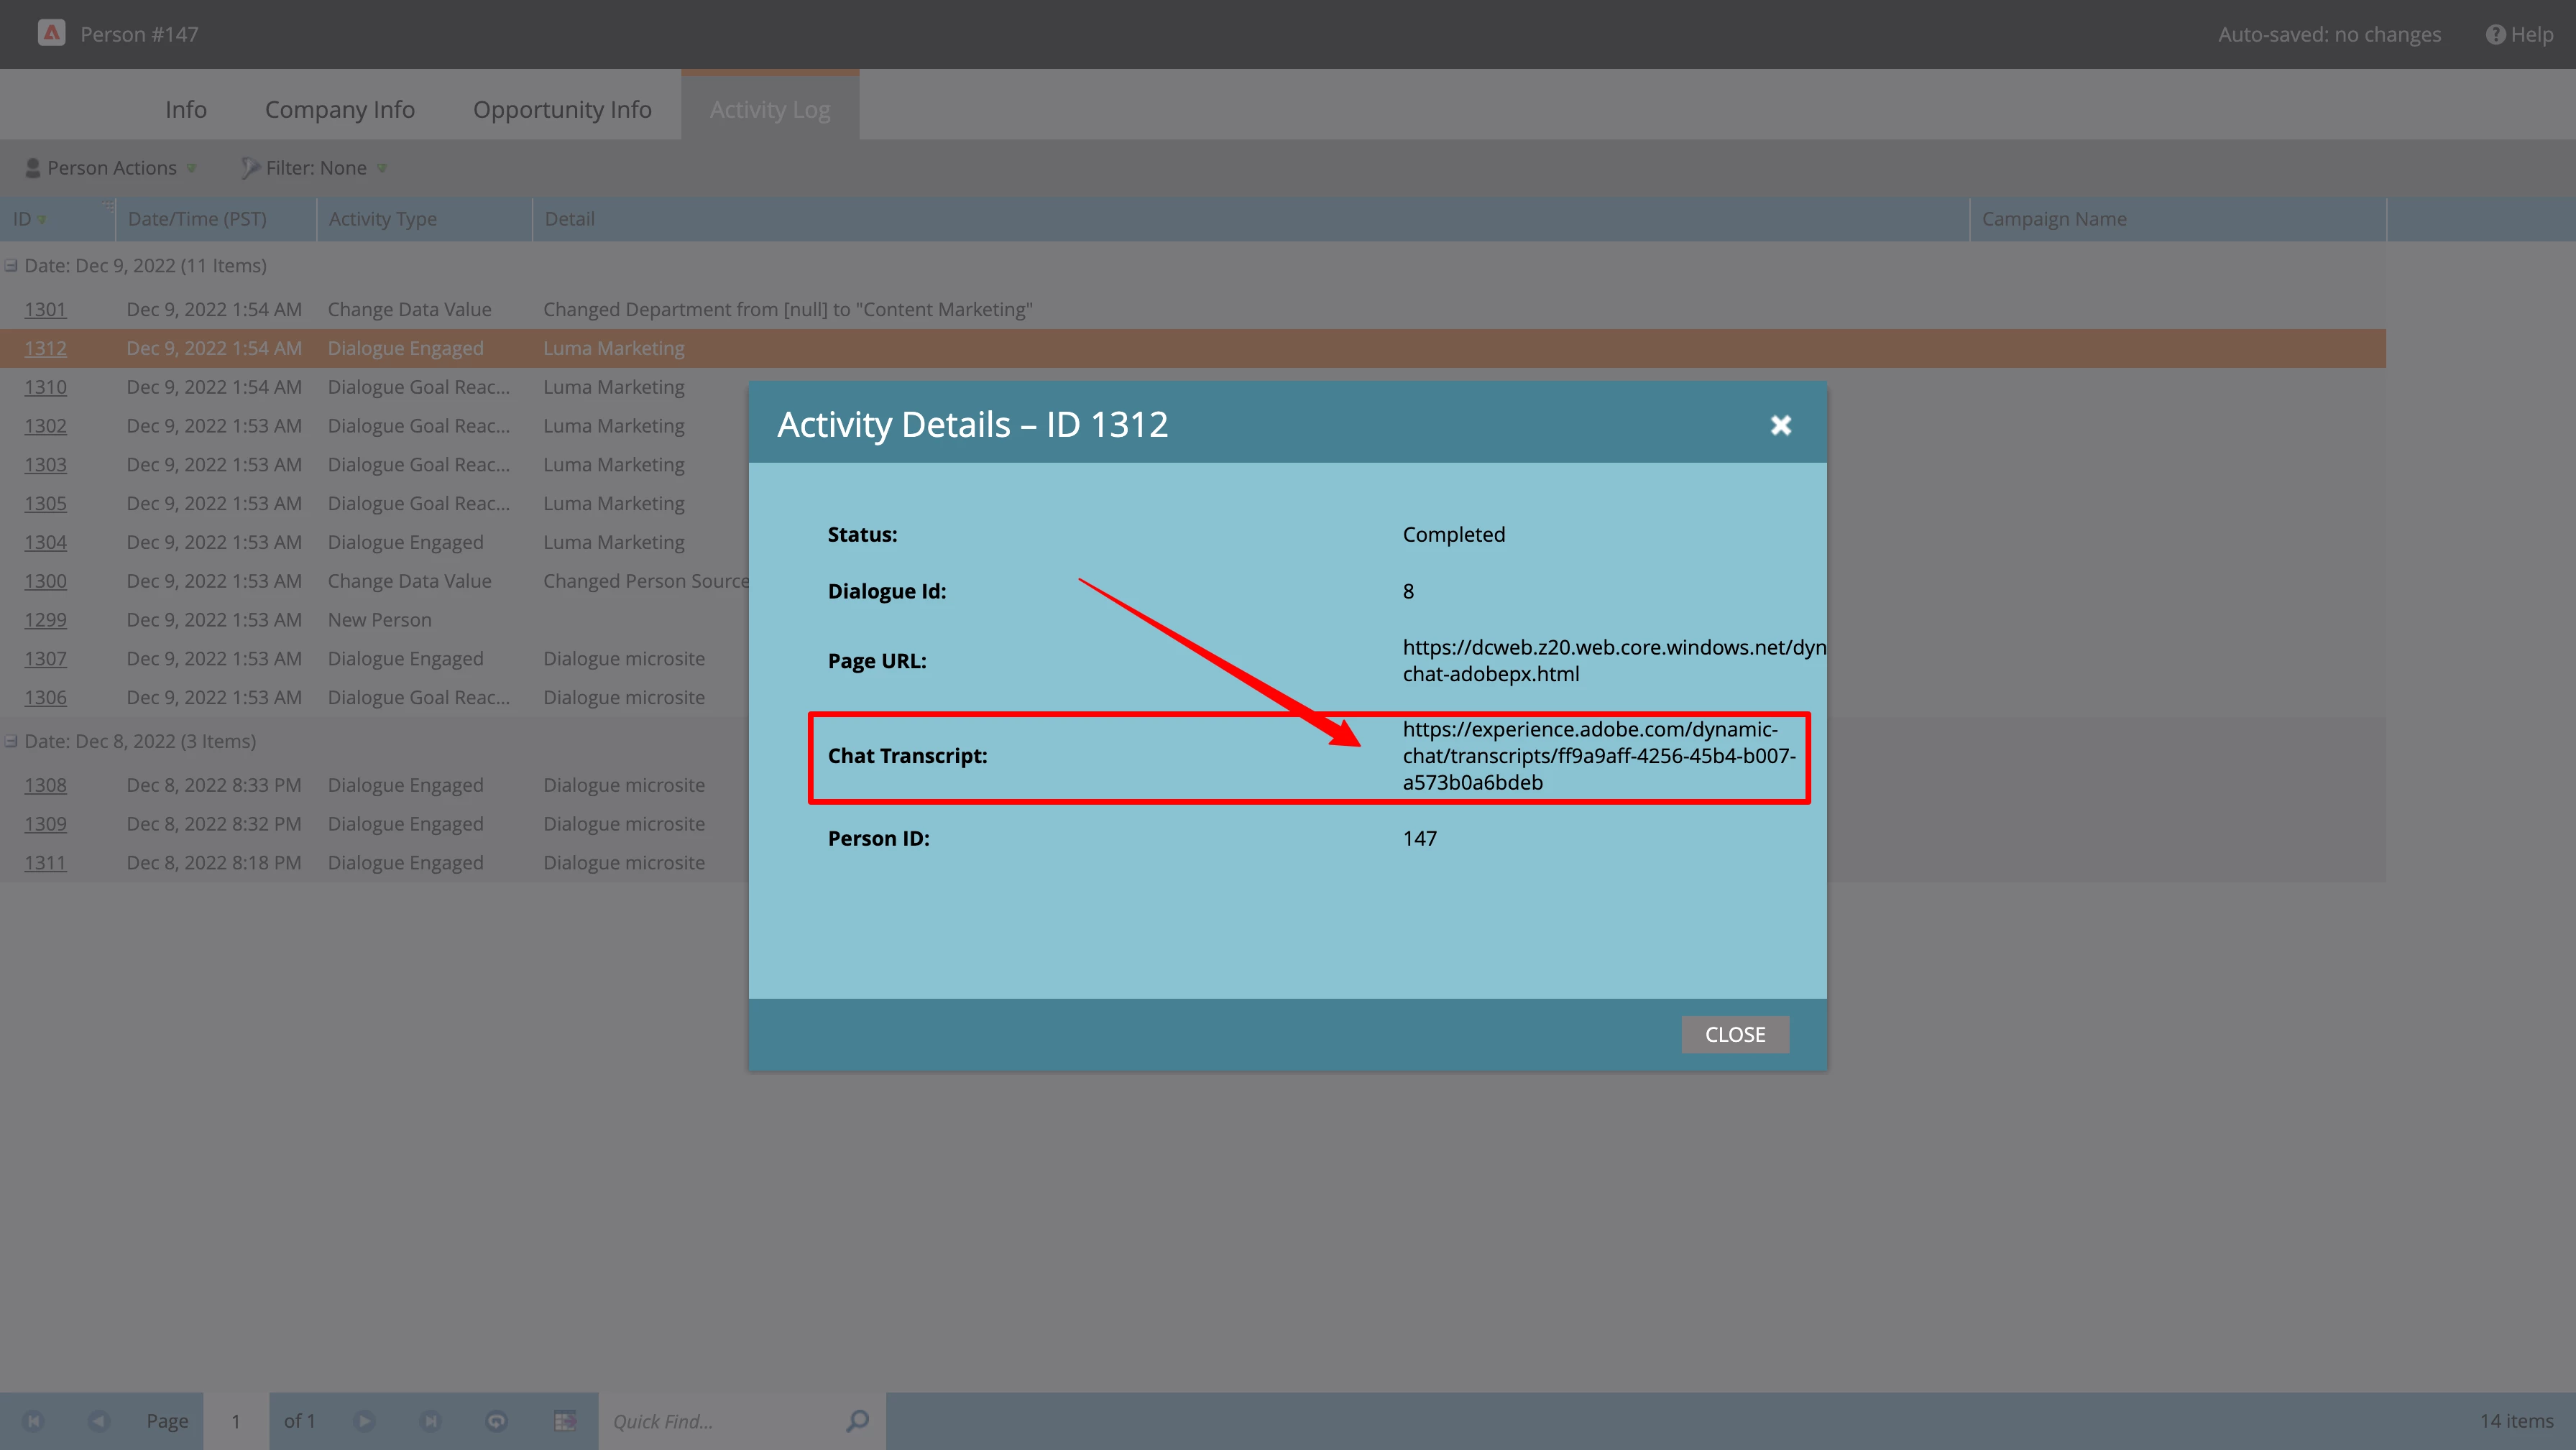Screen dimensions: 2576x1450
Task: Click the CLOSE button in the dialog
Action: [1734, 1034]
